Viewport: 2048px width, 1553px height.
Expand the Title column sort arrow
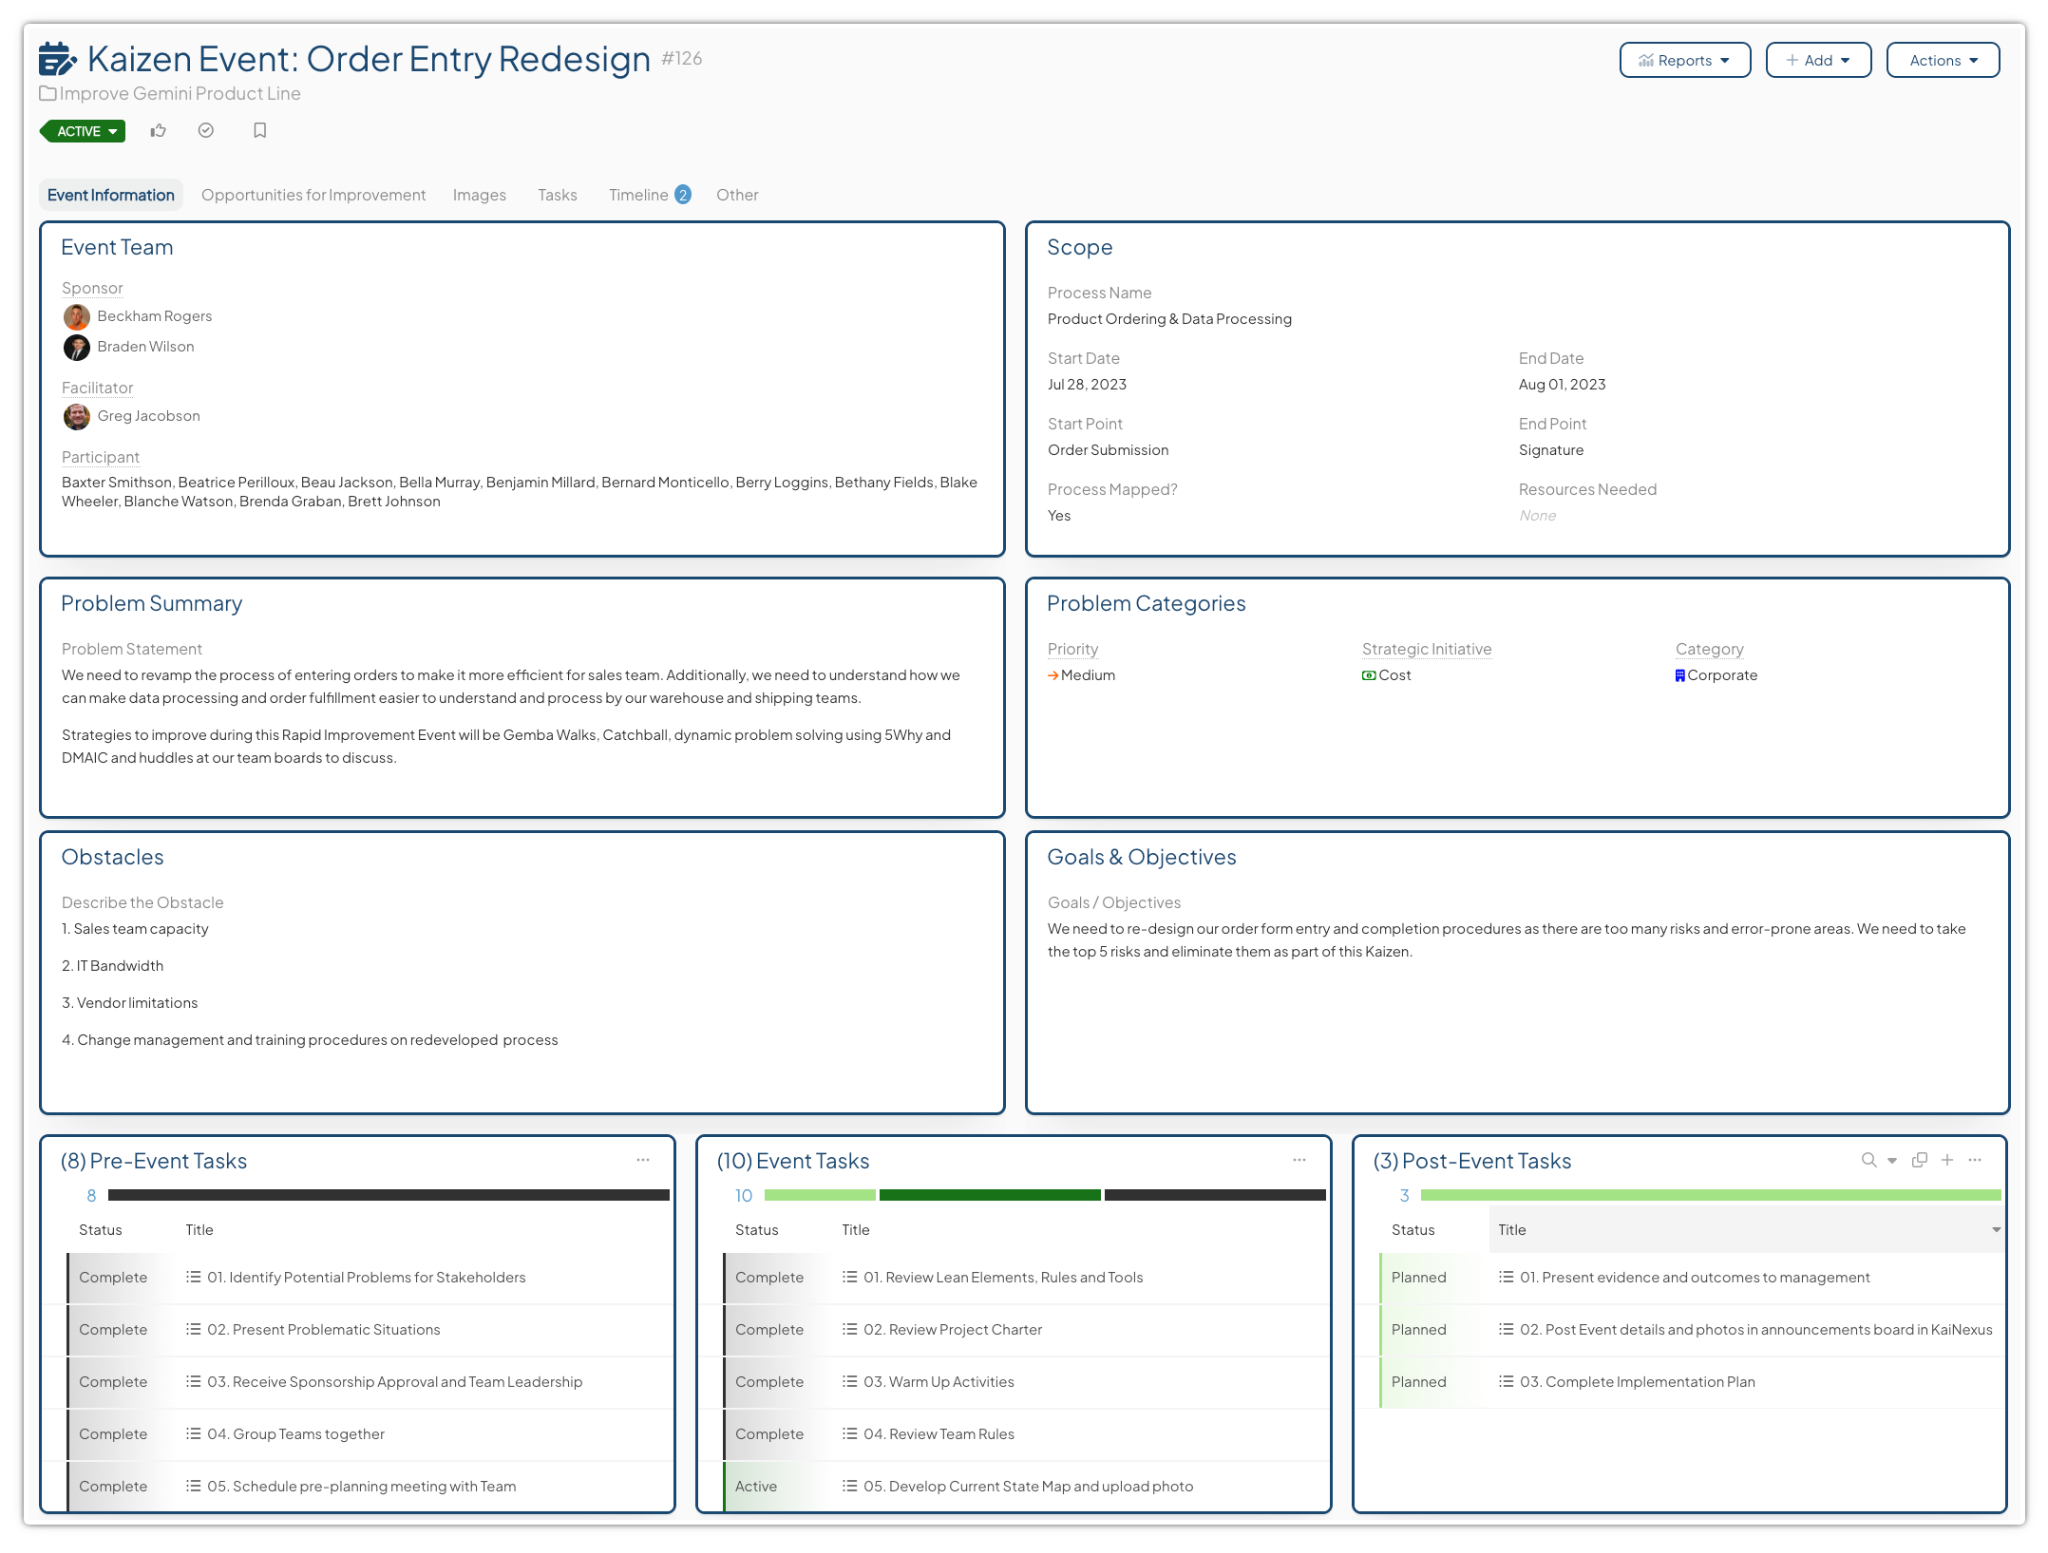pyautogui.click(x=1995, y=1230)
